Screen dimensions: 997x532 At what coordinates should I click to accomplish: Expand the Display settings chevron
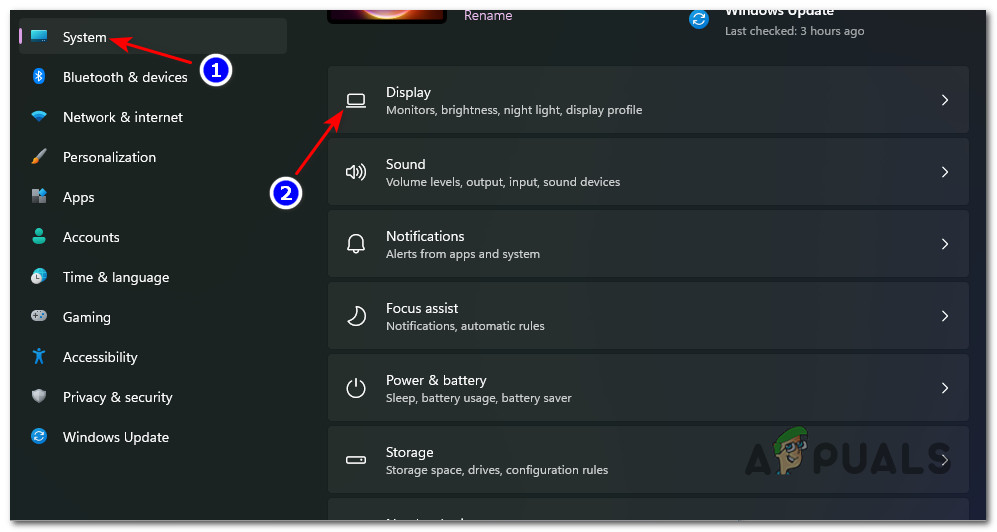point(944,100)
